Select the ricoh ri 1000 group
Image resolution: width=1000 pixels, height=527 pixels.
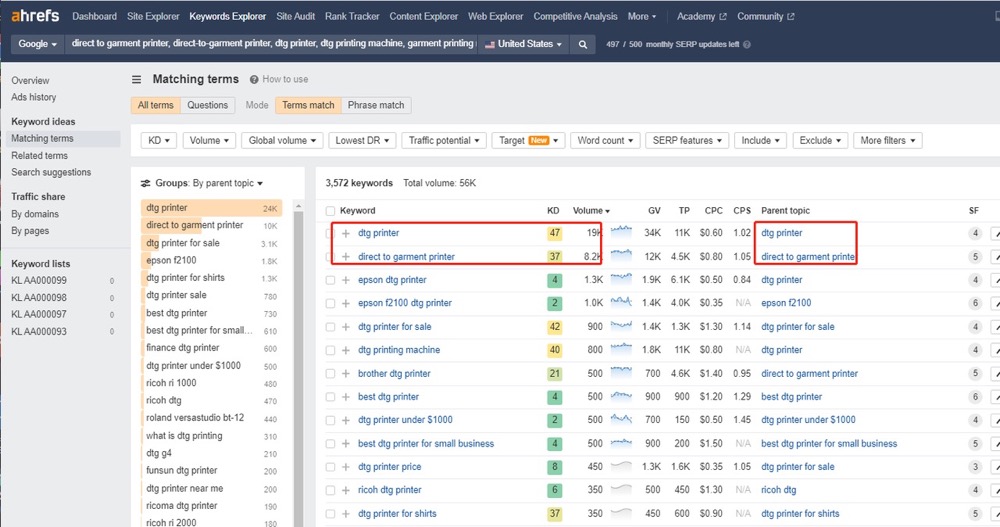(211, 383)
